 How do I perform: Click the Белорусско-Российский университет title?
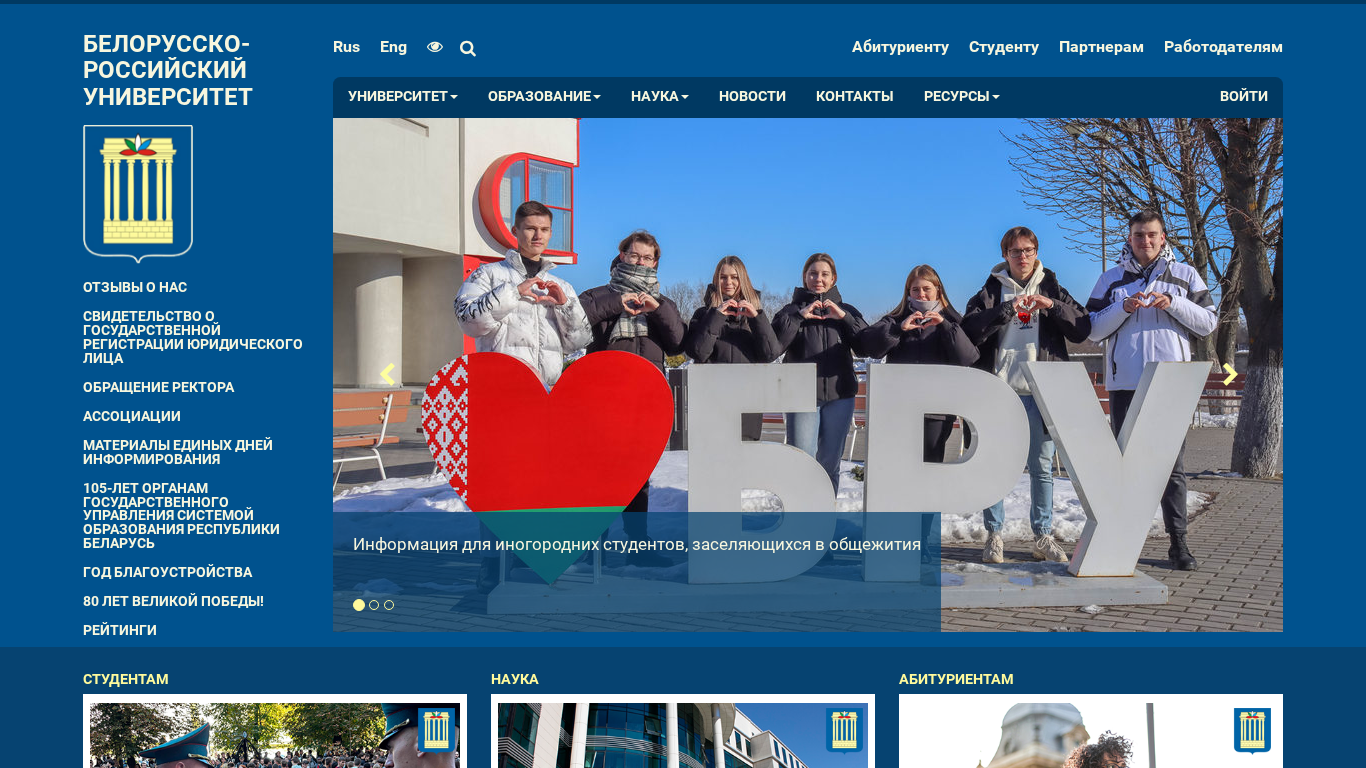(168, 71)
